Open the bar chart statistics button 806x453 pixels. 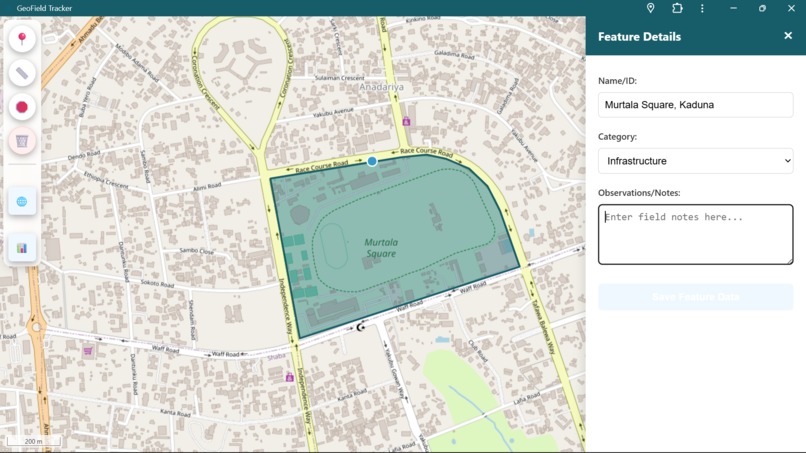click(22, 248)
